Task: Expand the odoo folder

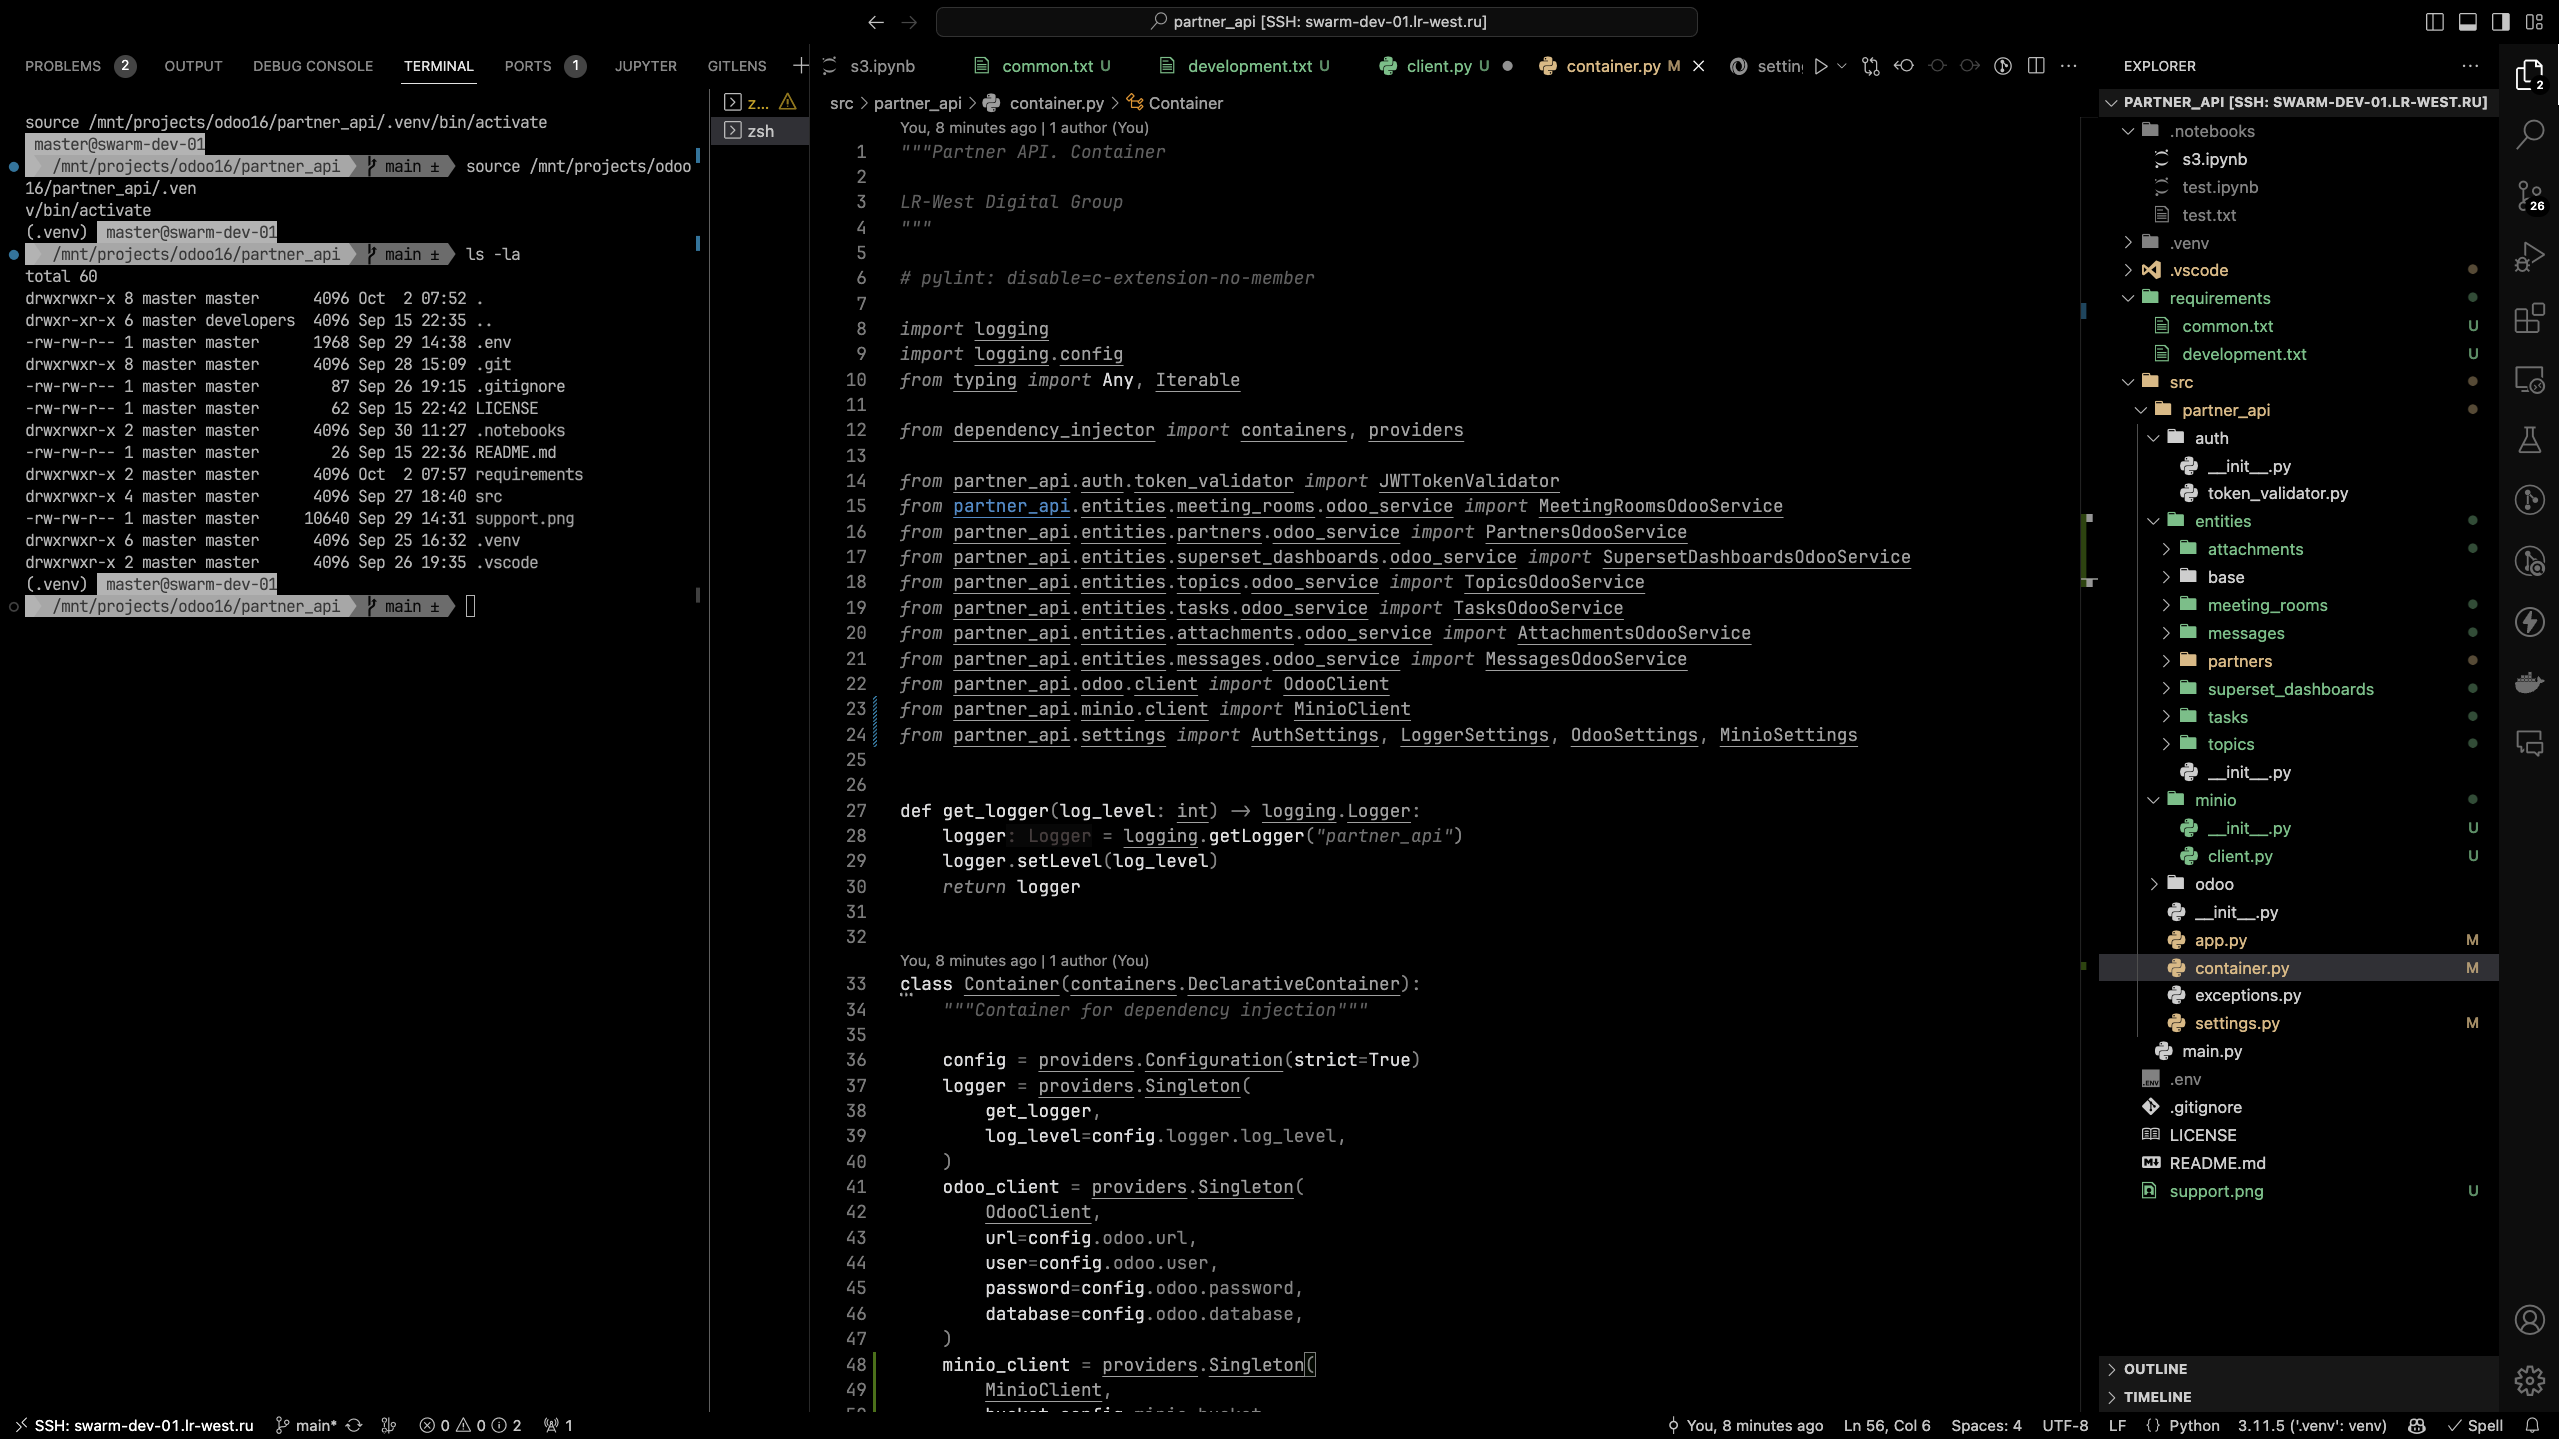Action: click(x=2213, y=884)
